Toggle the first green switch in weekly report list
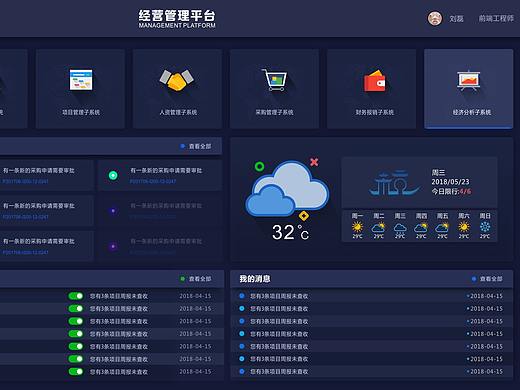 point(76,296)
